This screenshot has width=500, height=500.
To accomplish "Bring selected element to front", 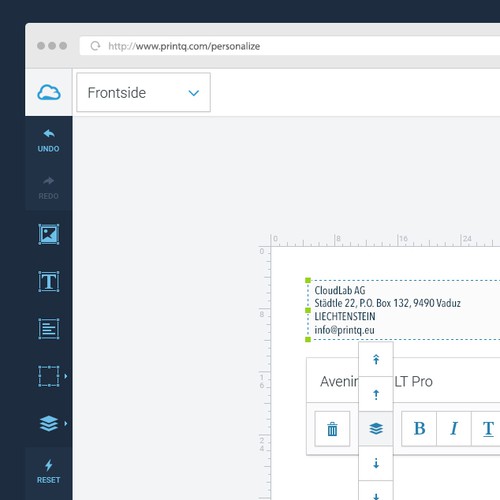I will tap(376, 359).
